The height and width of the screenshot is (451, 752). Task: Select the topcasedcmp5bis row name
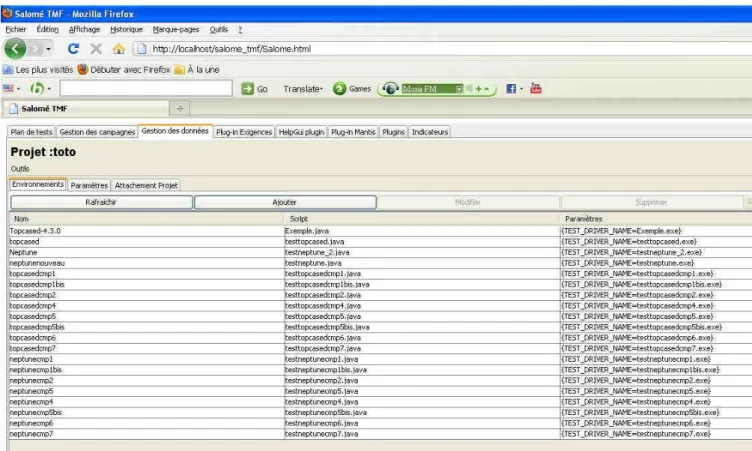(37, 327)
